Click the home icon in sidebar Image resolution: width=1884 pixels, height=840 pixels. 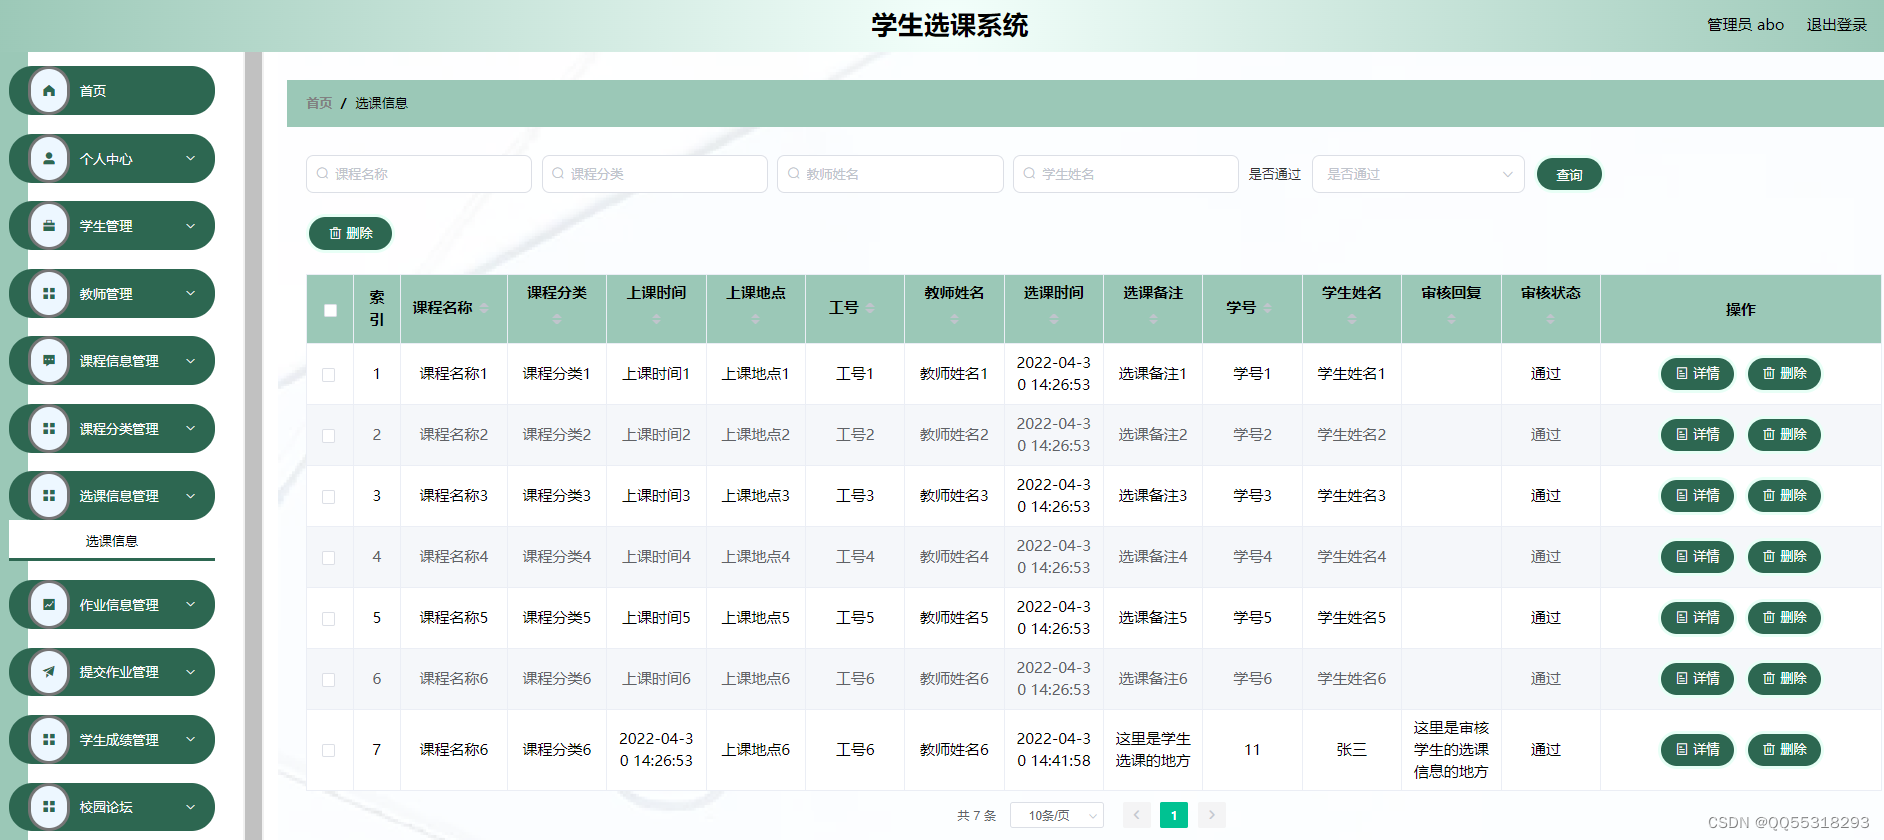point(49,91)
